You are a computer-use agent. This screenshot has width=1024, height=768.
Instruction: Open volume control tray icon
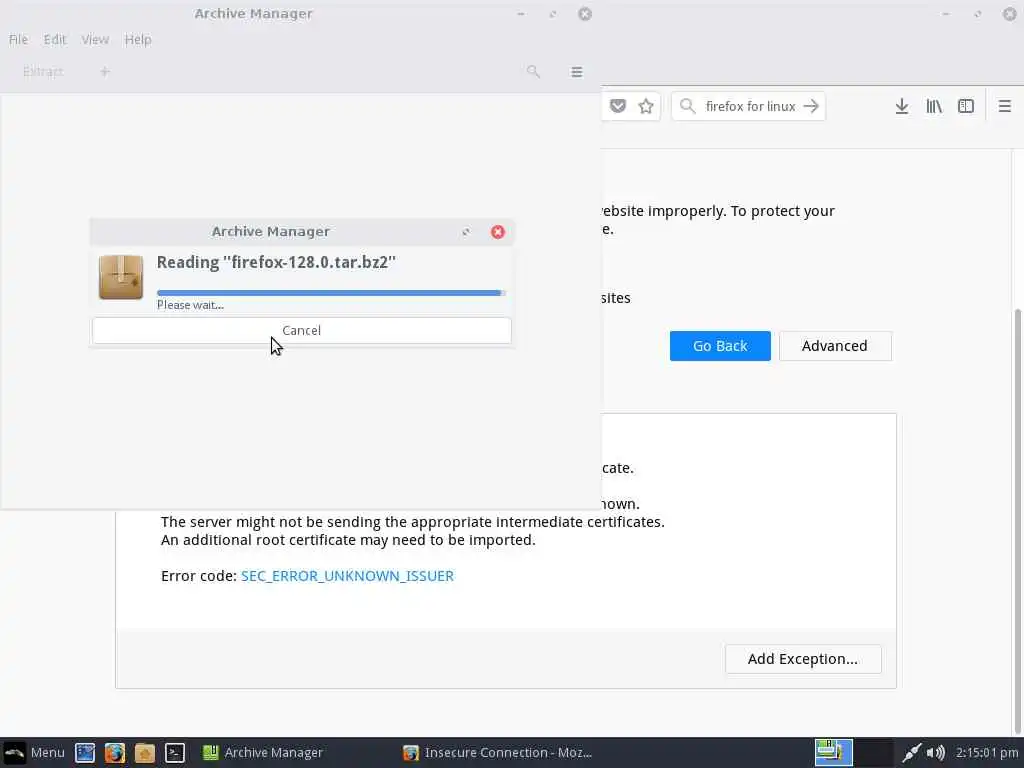point(936,753)
